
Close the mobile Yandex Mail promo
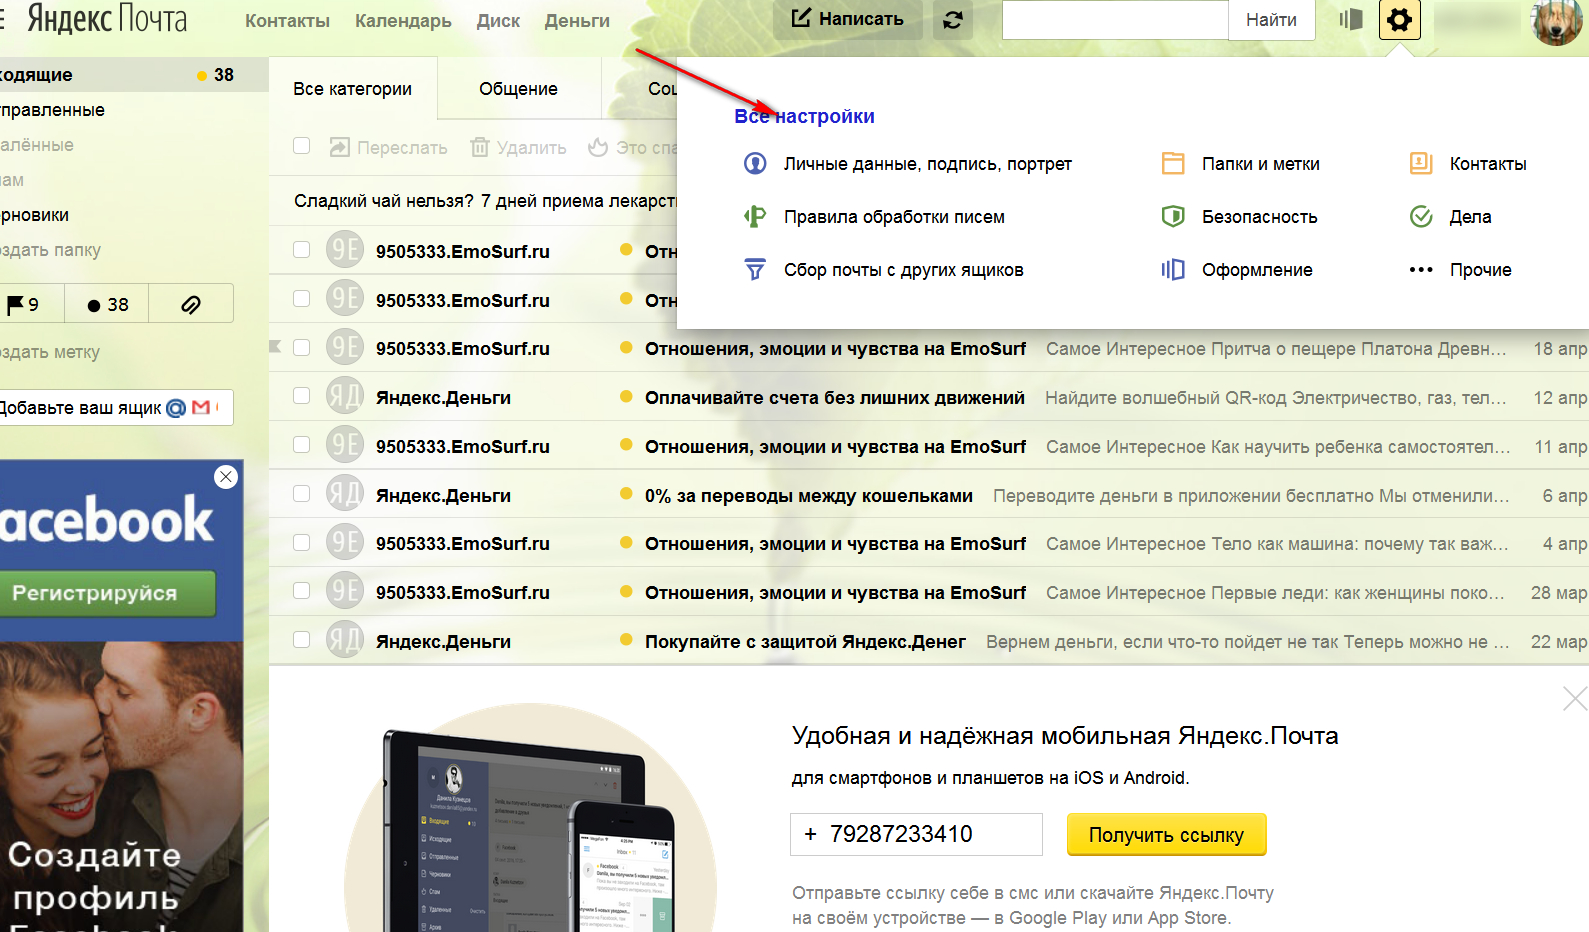[x=1575, y=699]
